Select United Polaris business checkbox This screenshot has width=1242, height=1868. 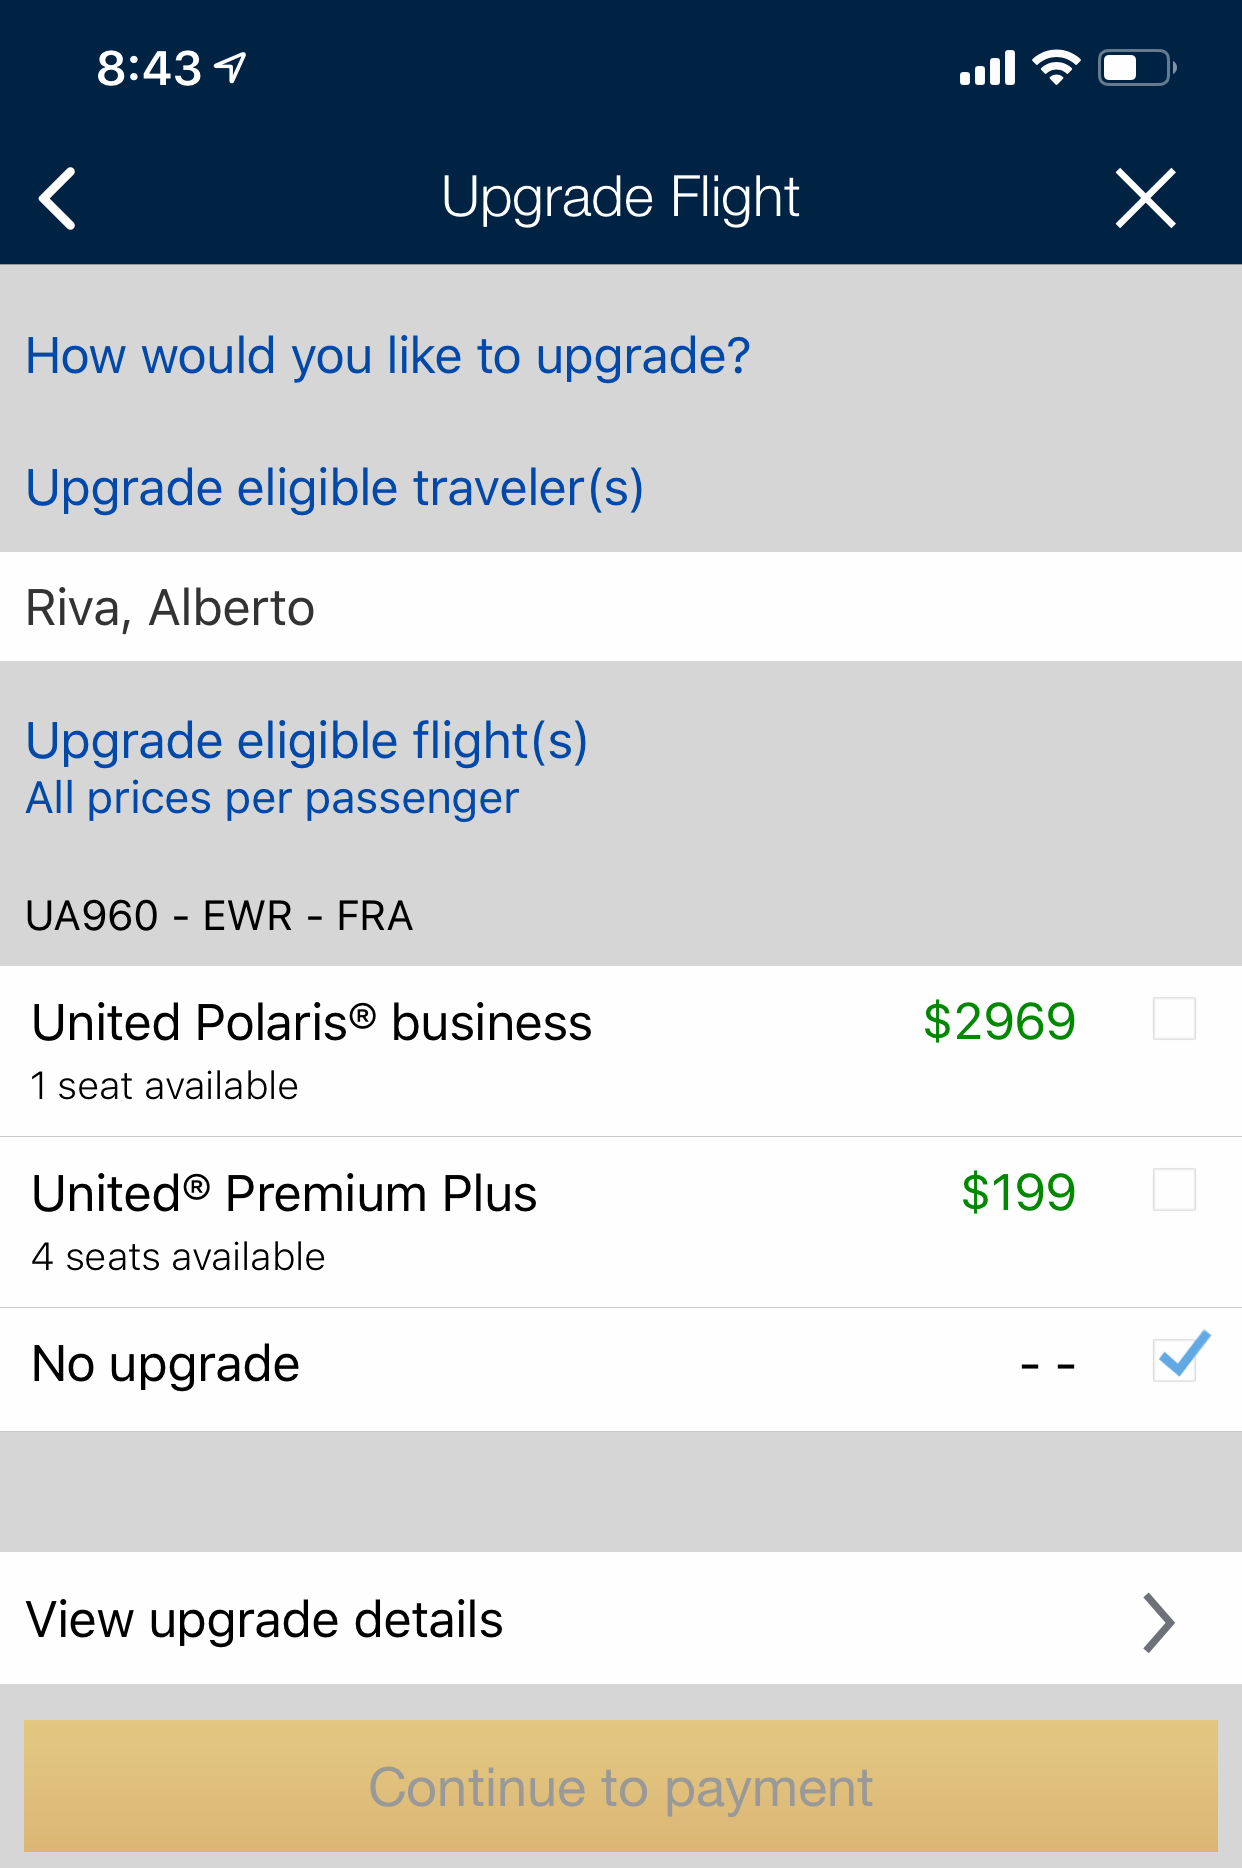point(1174,1019)
